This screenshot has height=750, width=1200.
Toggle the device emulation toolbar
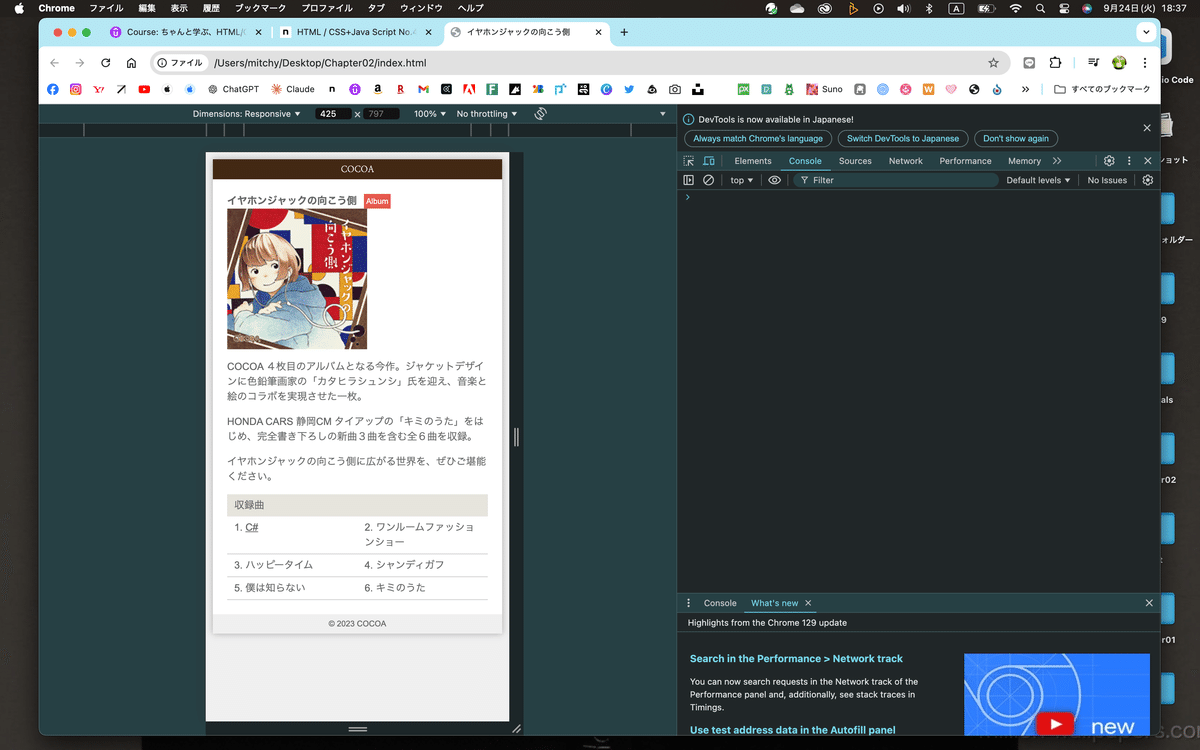point(708,160)
